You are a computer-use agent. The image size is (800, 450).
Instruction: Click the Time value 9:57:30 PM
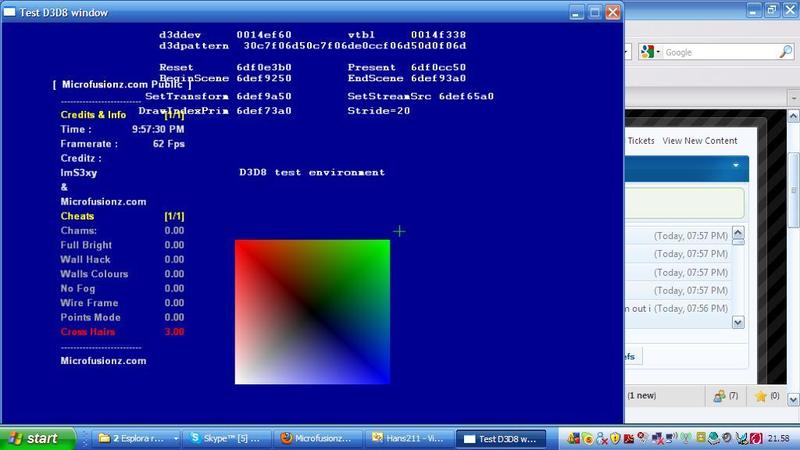pyautogui.click(x=158, y=129)
